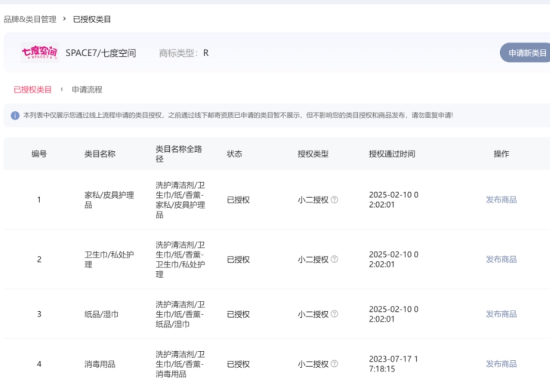The height and width of the screenshot is (387, 550).
Task: Click the 授权类型 column header
Action: 313,154
